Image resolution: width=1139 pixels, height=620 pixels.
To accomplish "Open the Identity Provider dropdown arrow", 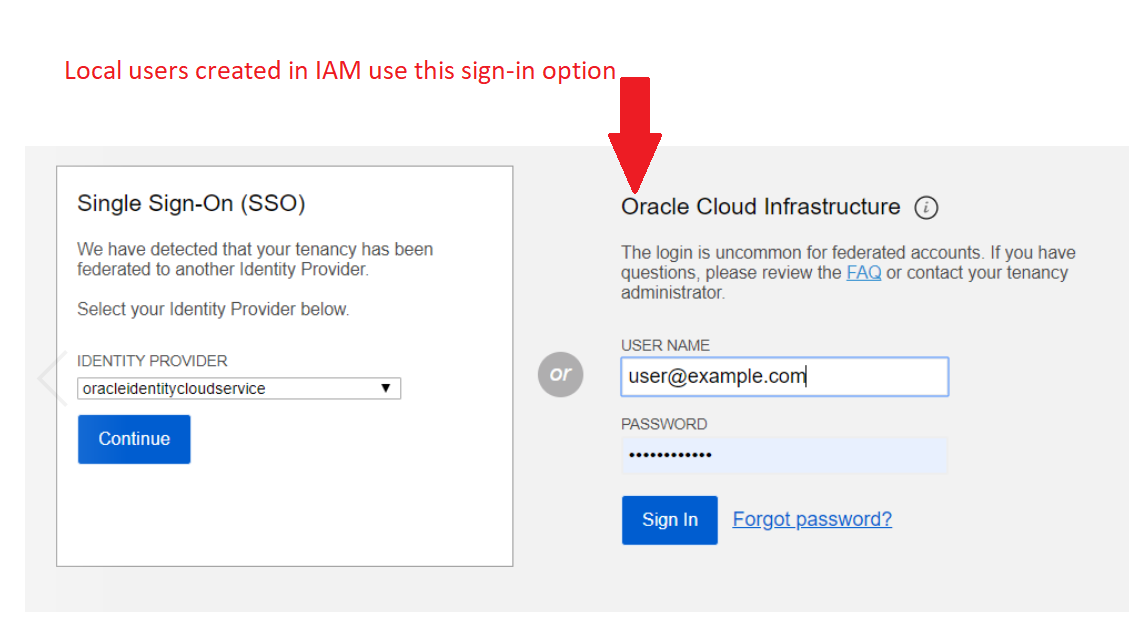I will tap(386, 388).
